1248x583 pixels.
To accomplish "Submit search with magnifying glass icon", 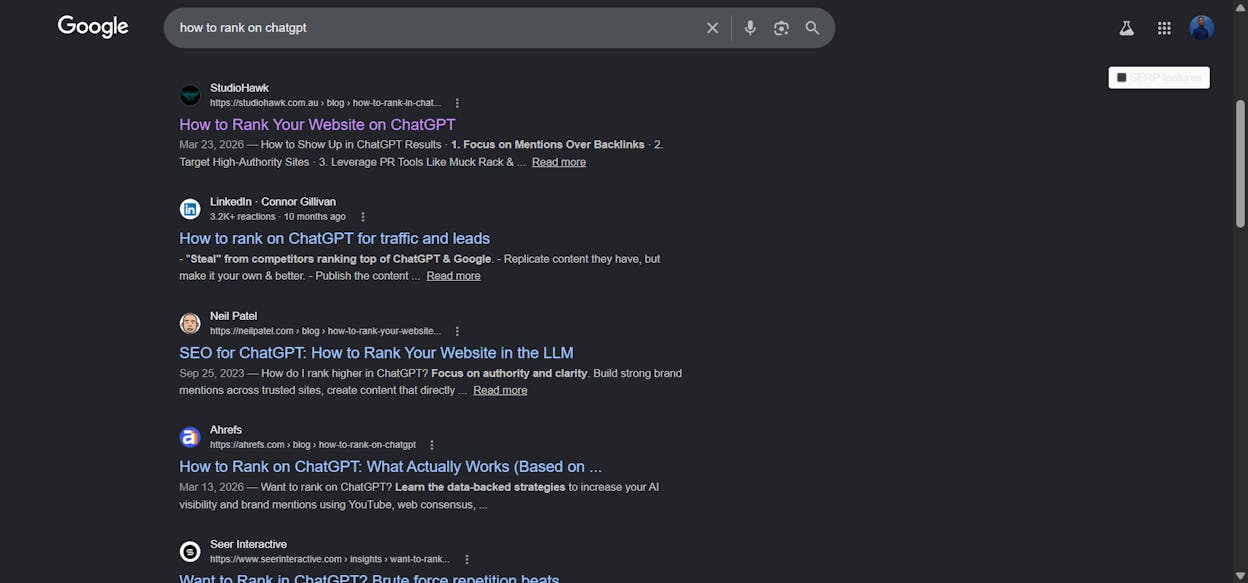I will click(812, 28).
